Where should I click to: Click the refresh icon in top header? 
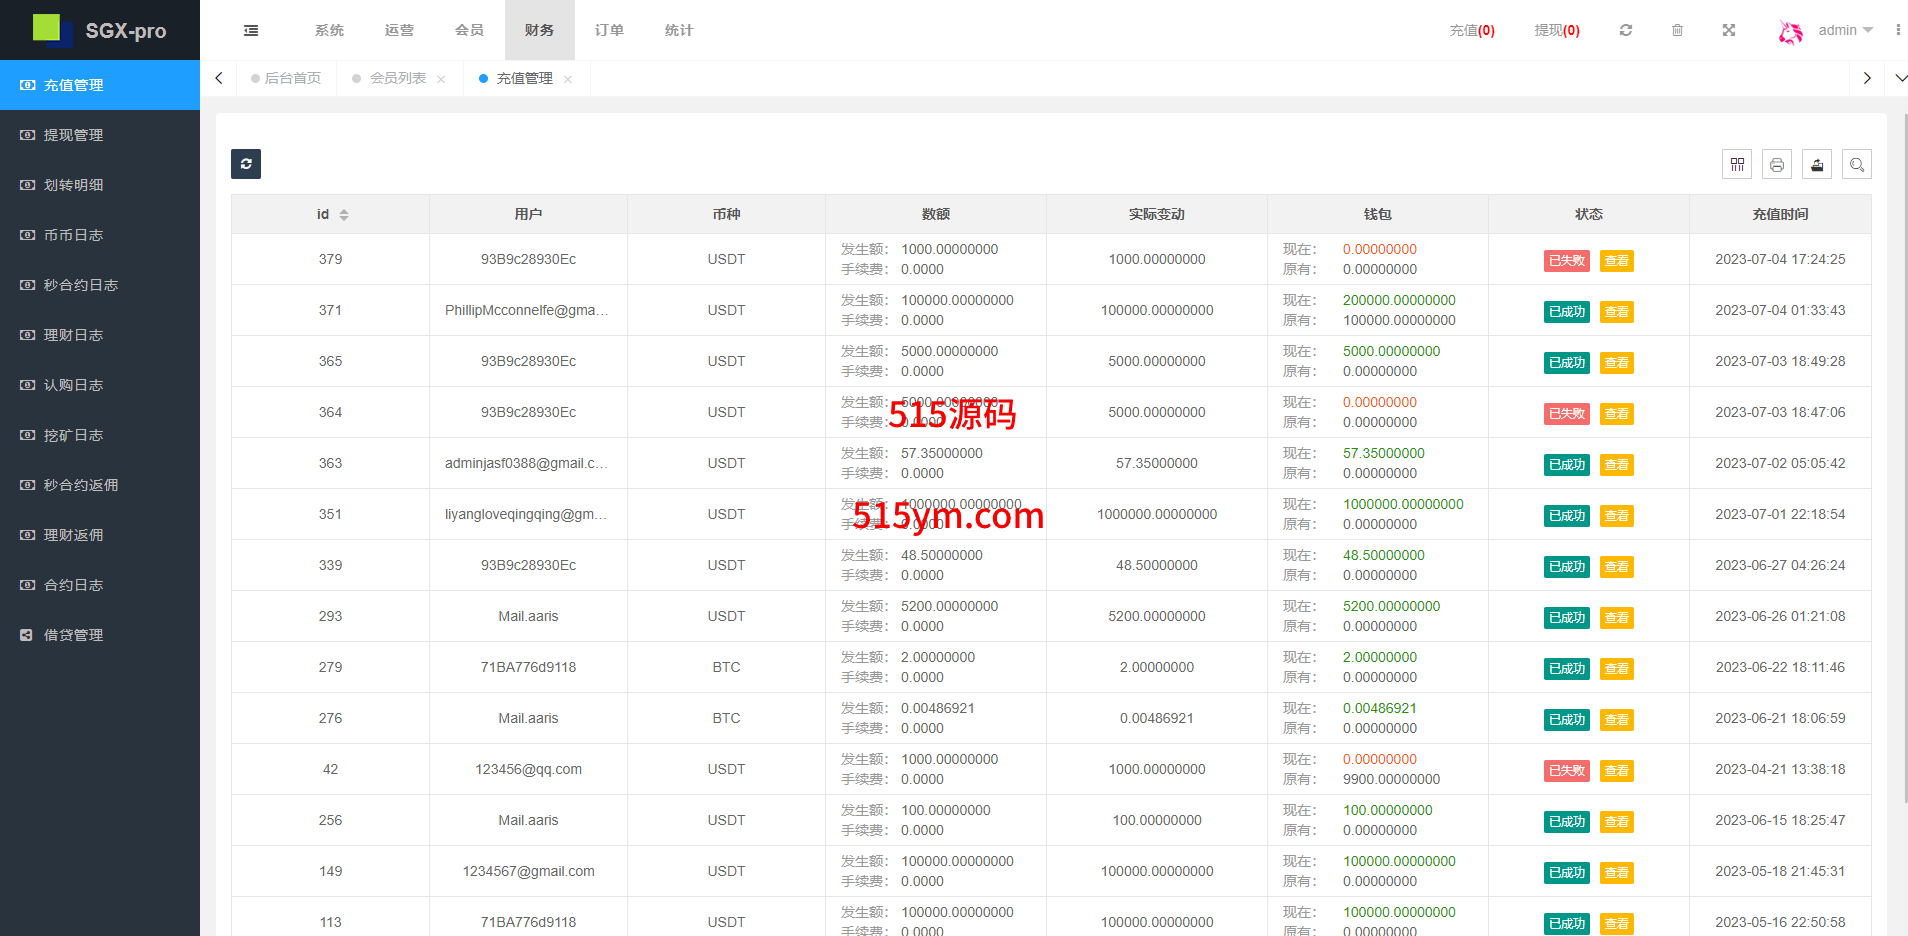1626,30
